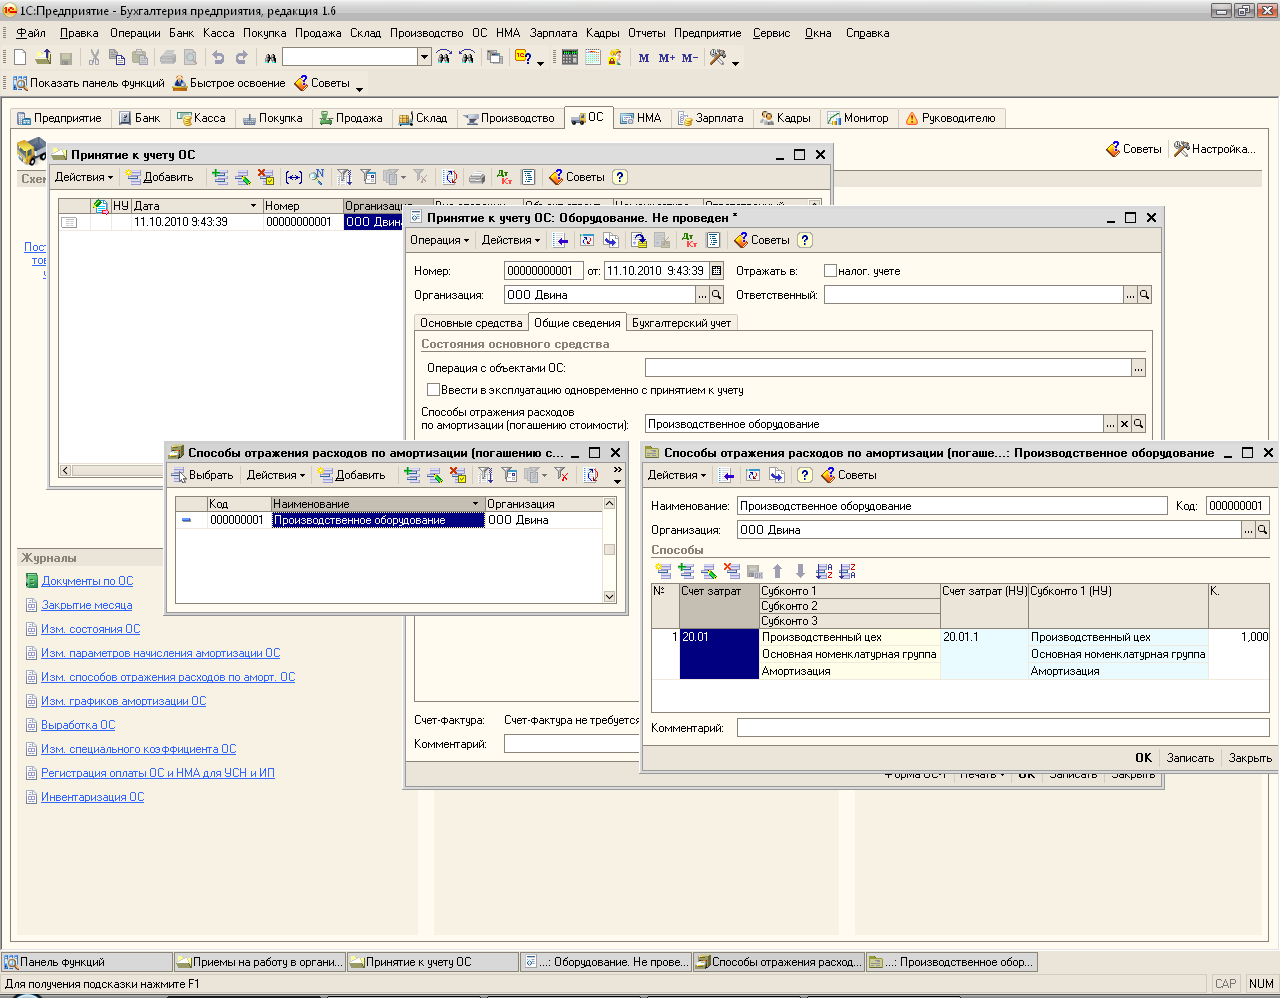
Task: Click the clear X button of the Способы отражения расходов field
Action: click(1124, 424)
